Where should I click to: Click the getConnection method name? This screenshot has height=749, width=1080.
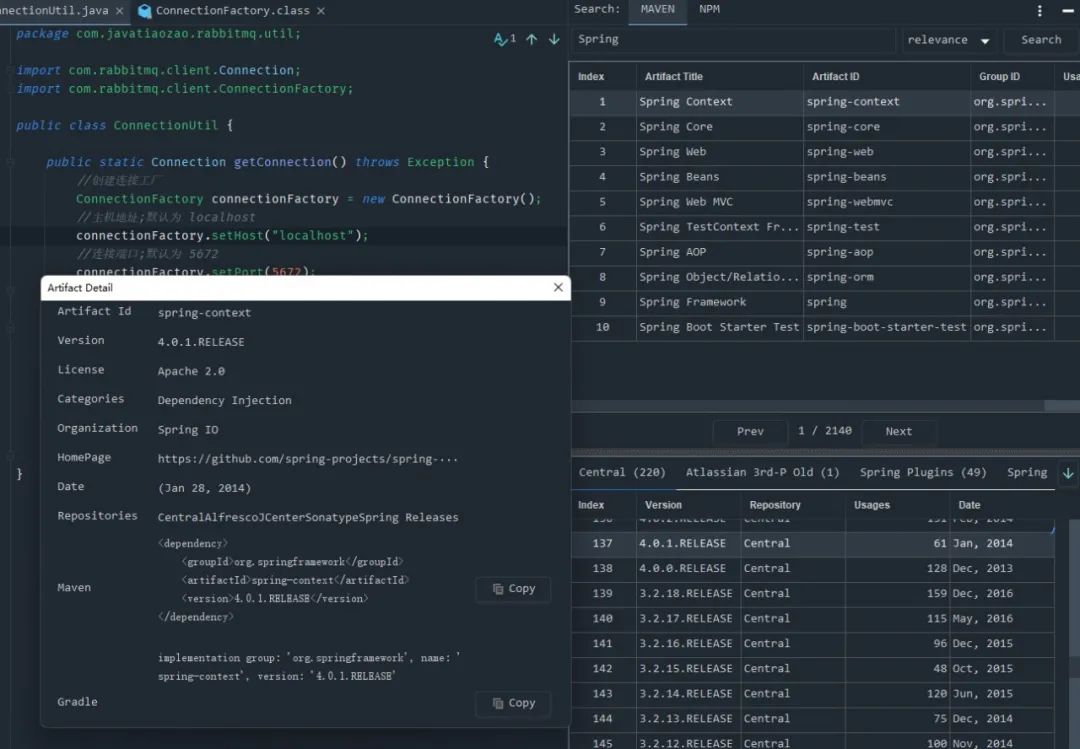pyautogui.click(x=282, y=162)
